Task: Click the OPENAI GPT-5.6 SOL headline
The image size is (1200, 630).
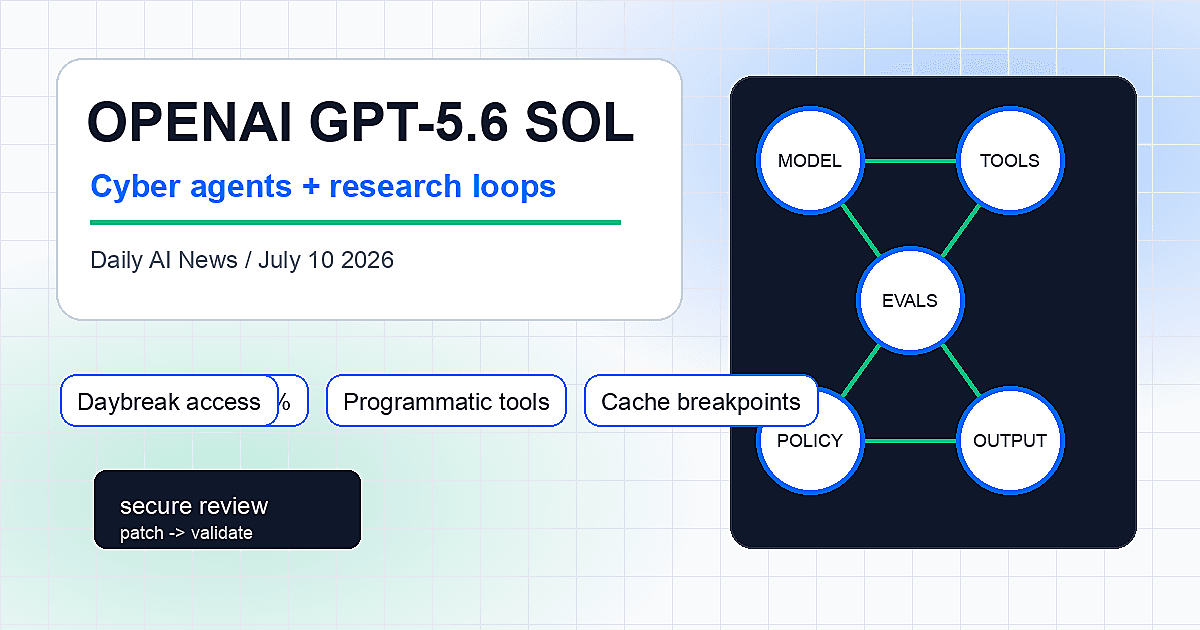Action: (x=361, y=124)
